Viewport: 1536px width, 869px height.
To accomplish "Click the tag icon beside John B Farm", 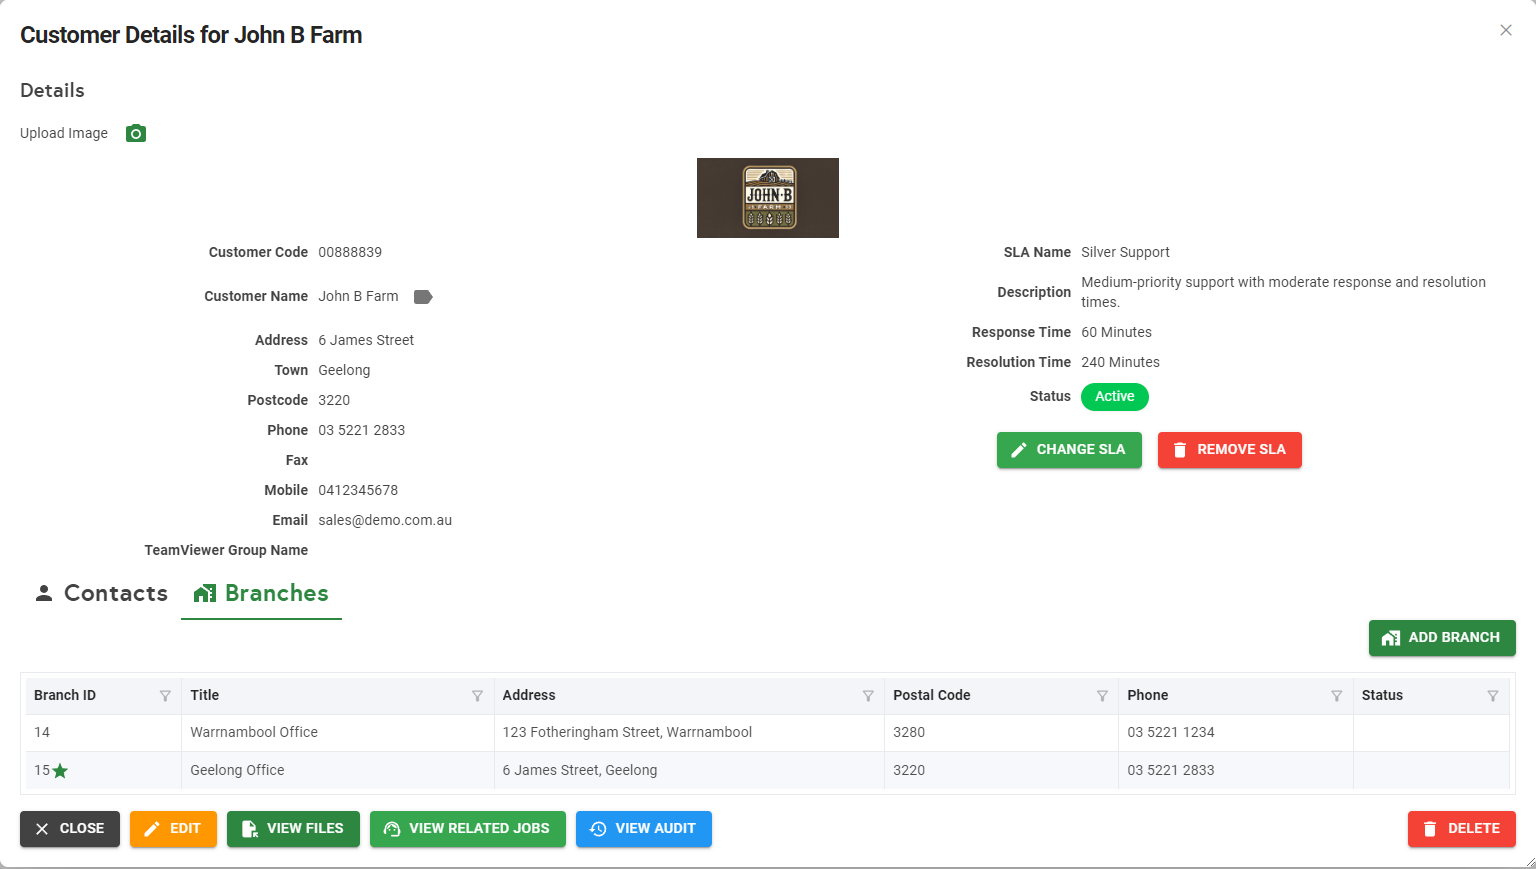I will pyautogui.click(x=423, y=297).
